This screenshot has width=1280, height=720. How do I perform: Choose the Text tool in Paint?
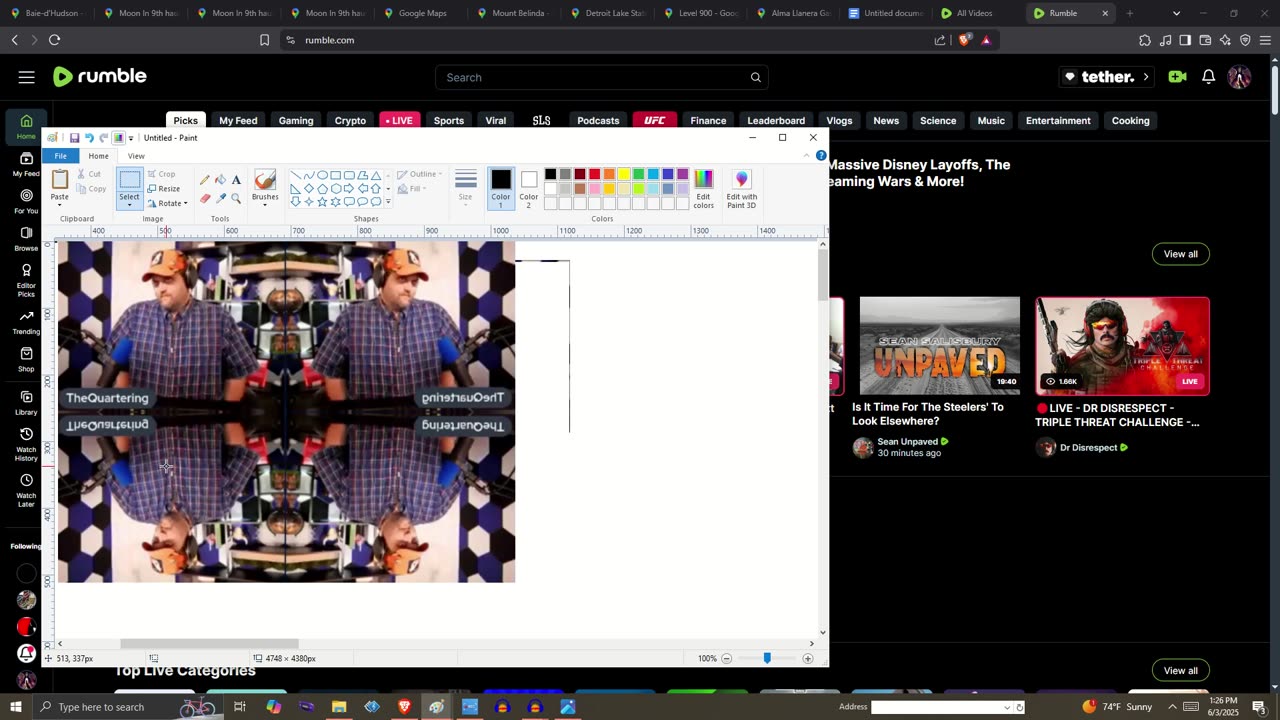pyautogui.click(x=236, y=180)
